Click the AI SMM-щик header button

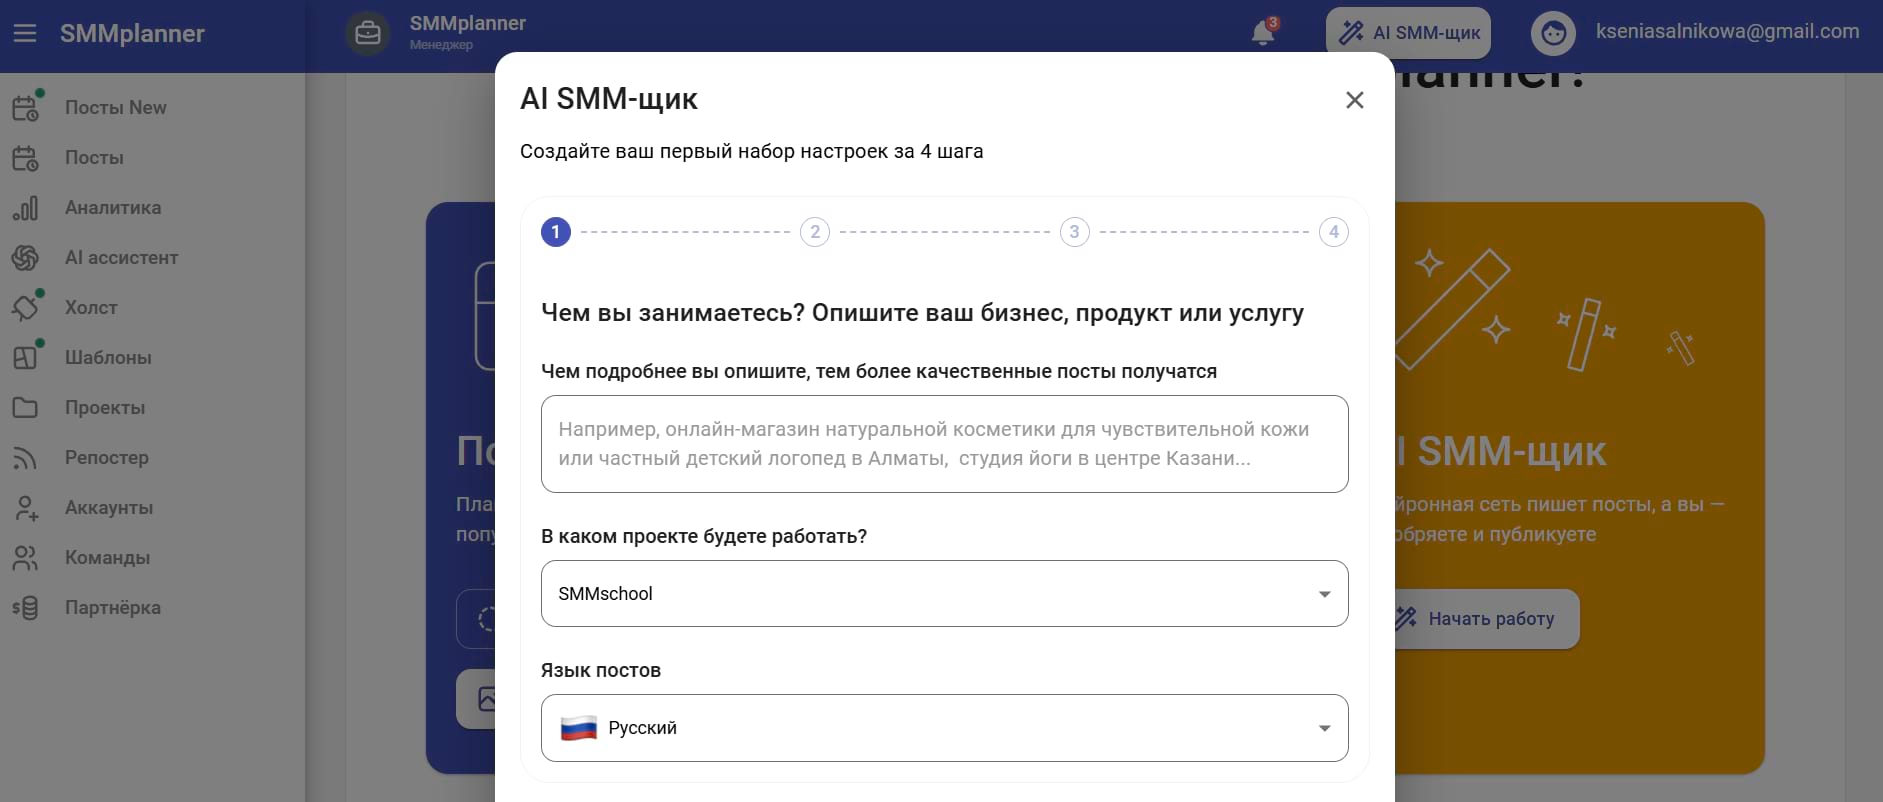click(1408, 33)
